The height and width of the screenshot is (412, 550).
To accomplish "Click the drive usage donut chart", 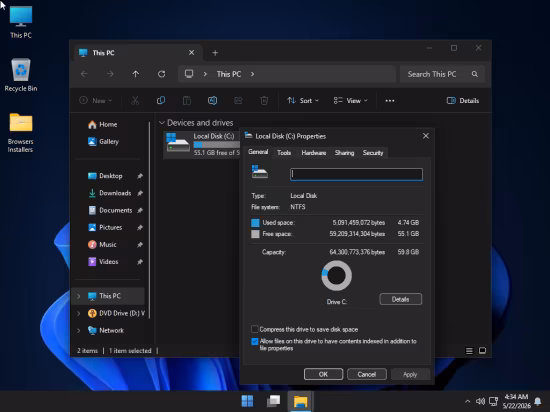I will 336,276.
